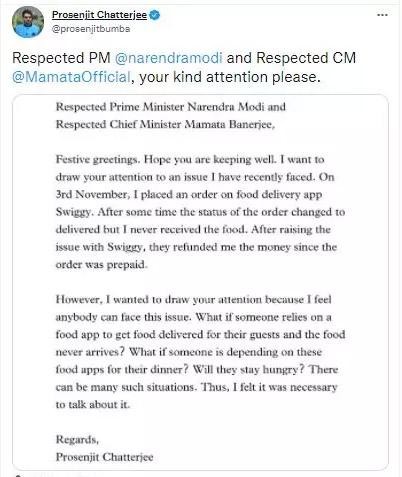Click the blue verified badge icon
Image resolution: width=402 pixels, height=477 pixels.
155,15
